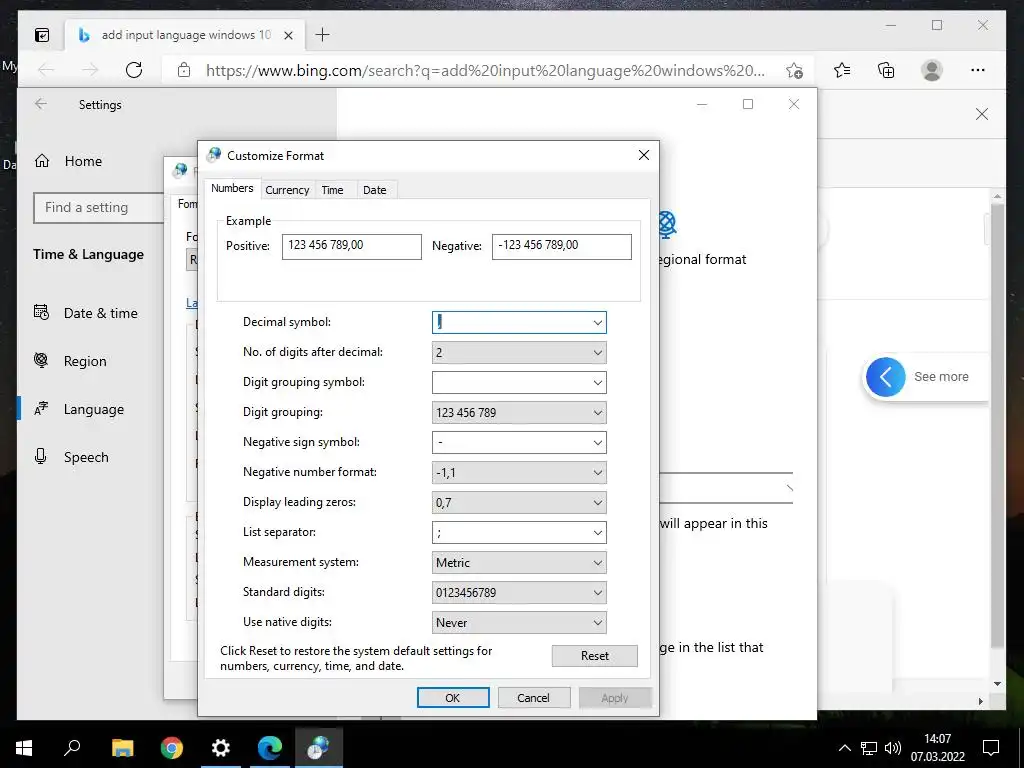This screenshot has height=768, width=1024.
Task: Open the Windows Start menu
Action: [x=24, y=748]
